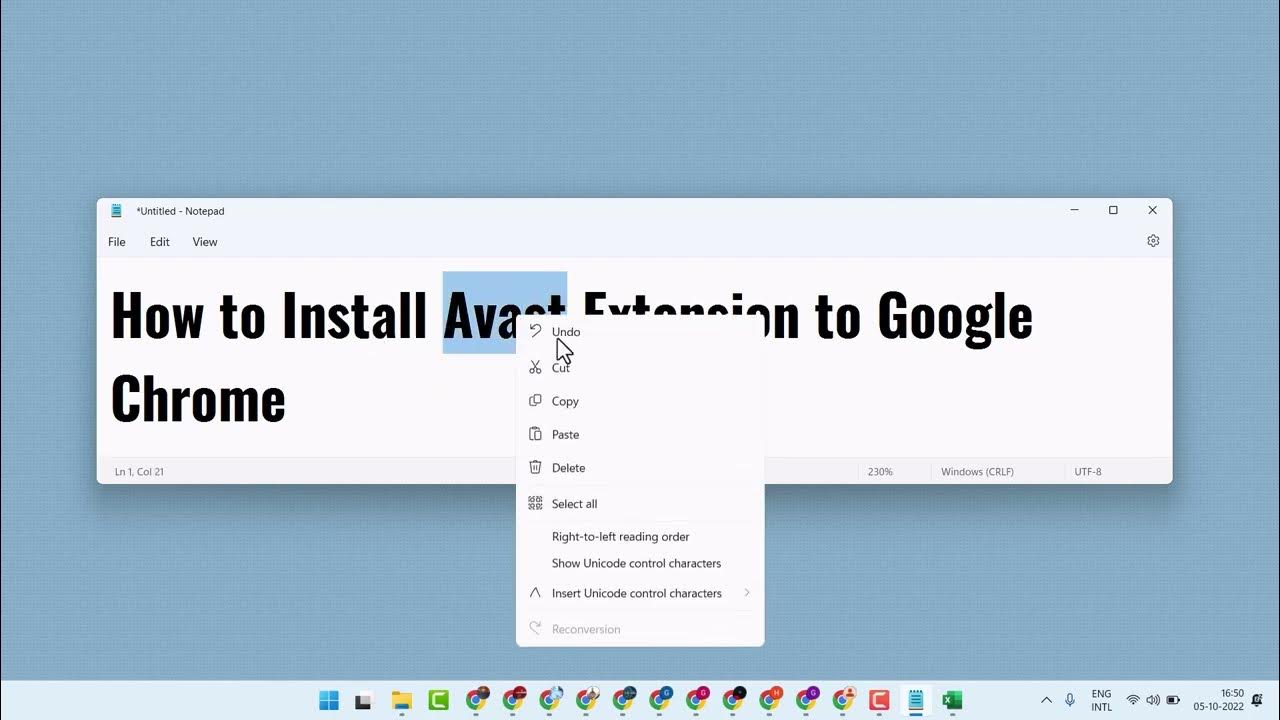Click the word Install in the text
1280x720 pixels.
pyautogui.click(x=355, y=314)
